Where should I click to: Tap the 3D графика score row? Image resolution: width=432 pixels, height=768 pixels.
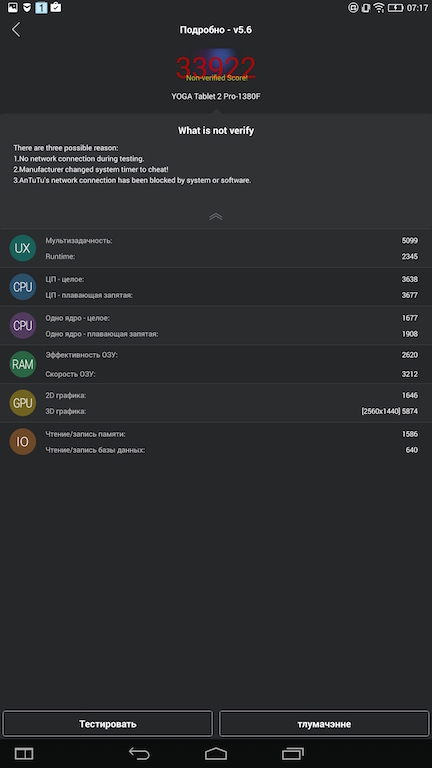tap(232, 411)
